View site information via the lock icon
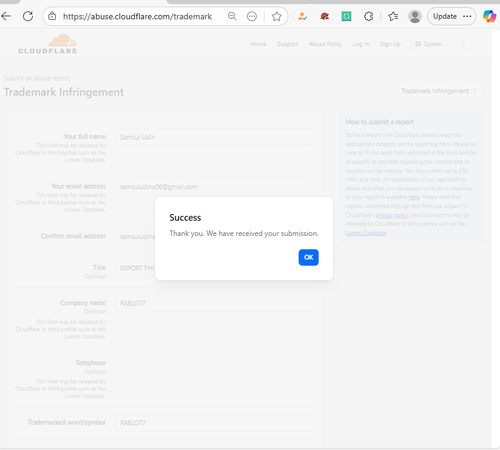 pyautogui.click(x=52, y=16)
